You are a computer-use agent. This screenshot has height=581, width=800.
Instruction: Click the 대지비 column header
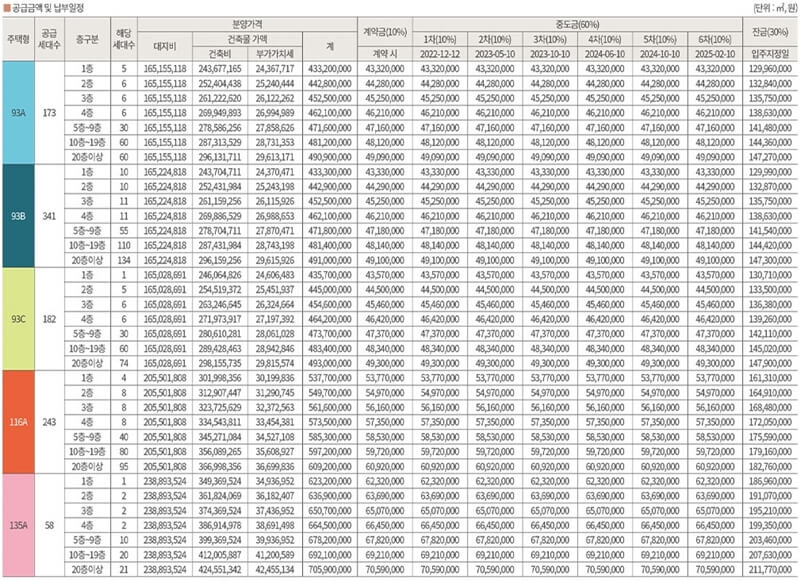(165, 46)
